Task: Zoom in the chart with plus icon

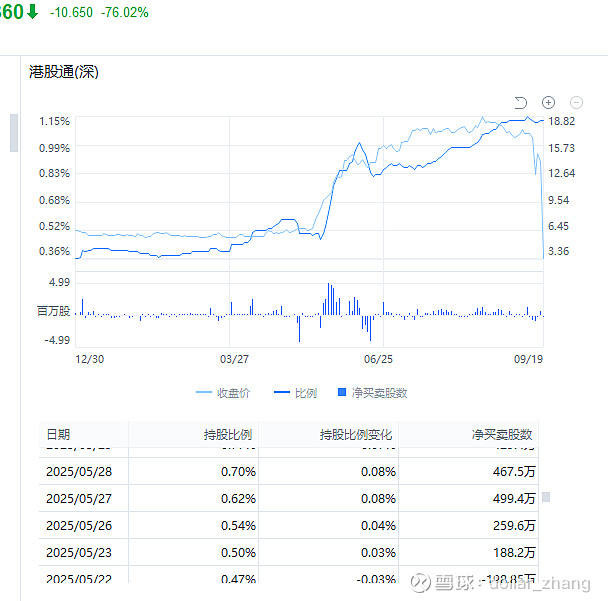Action: tap(548, 103)
